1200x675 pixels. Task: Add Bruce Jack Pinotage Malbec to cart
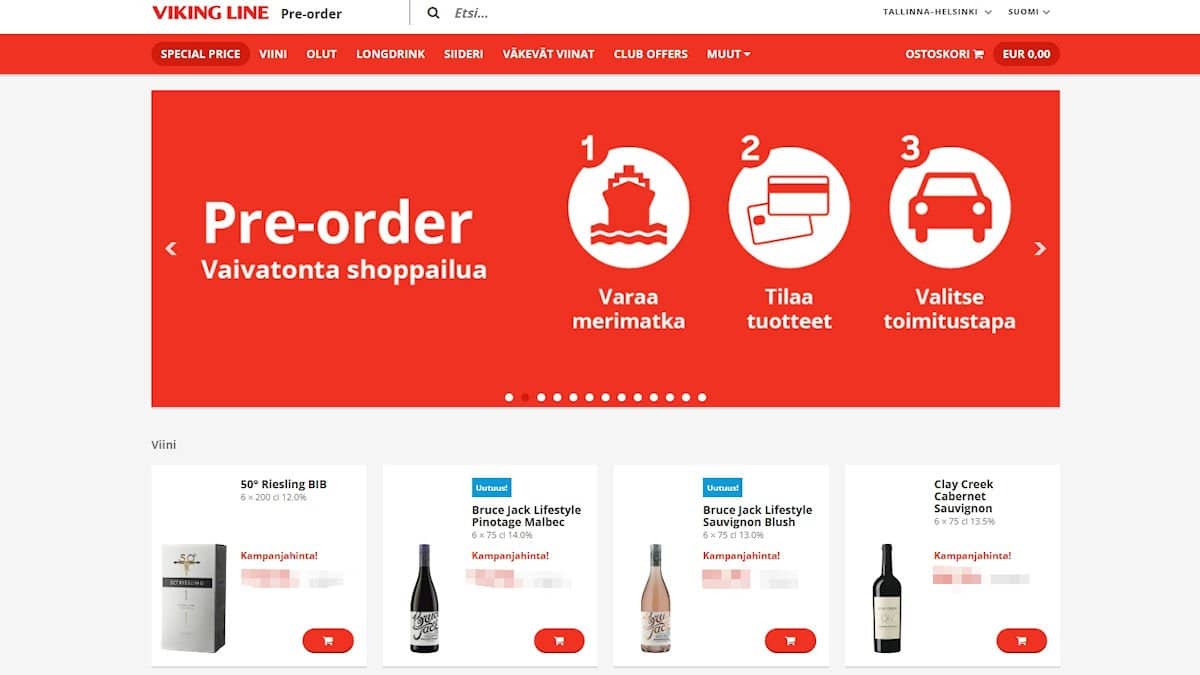click(559, 640)
